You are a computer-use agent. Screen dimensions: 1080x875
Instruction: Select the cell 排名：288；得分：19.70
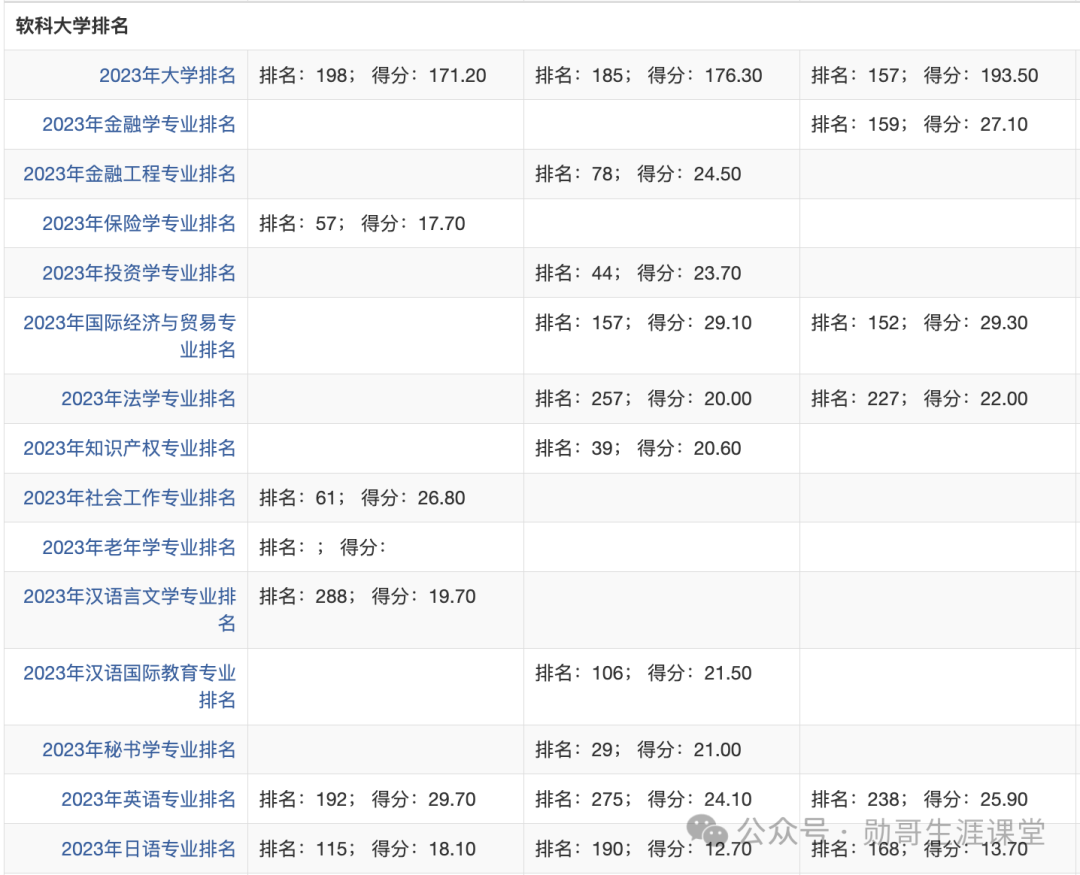click(386, 610)
